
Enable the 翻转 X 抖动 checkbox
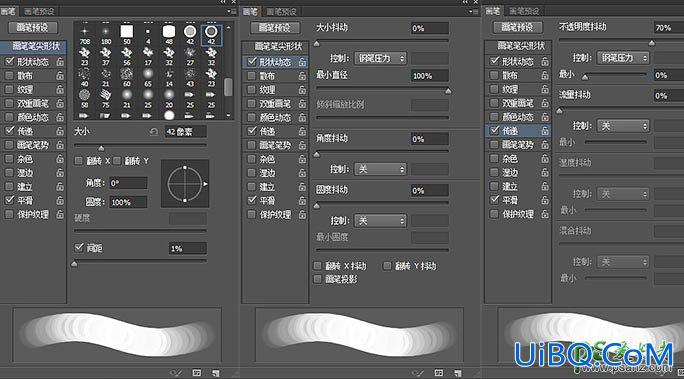(318, 266)
